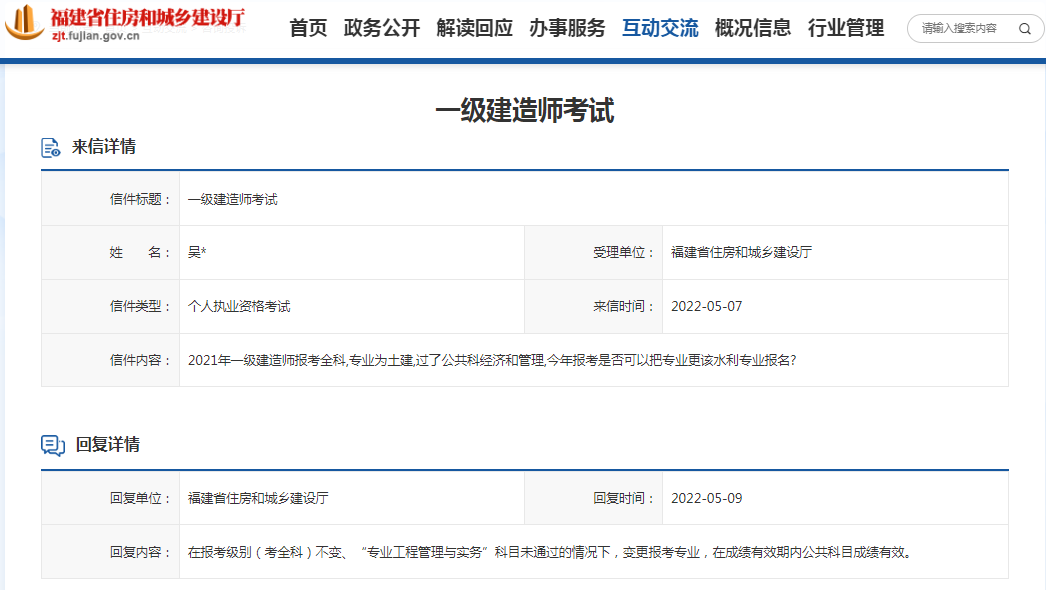The image size is (1046, 590).
Task: Open the 首页 menu item
Action: (308, 29)
